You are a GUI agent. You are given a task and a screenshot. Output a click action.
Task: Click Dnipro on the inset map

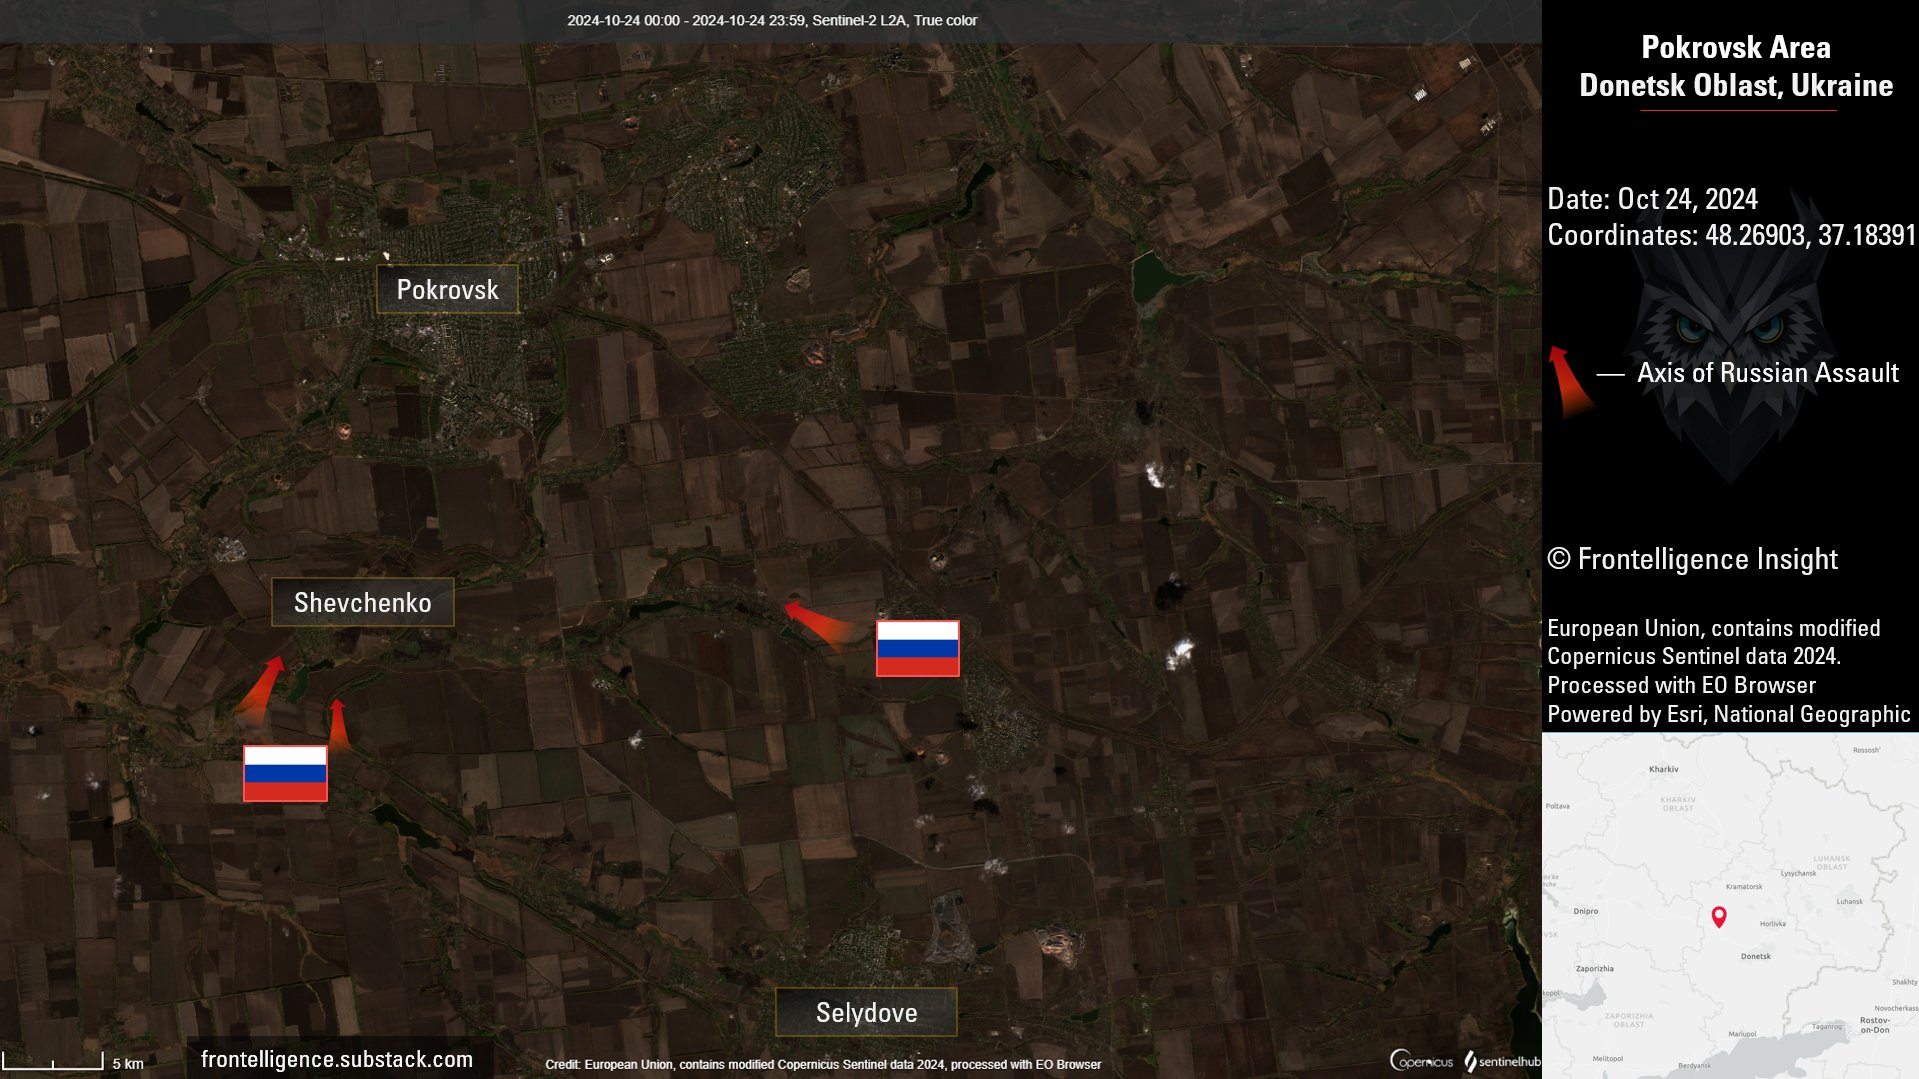[1586, 911]
